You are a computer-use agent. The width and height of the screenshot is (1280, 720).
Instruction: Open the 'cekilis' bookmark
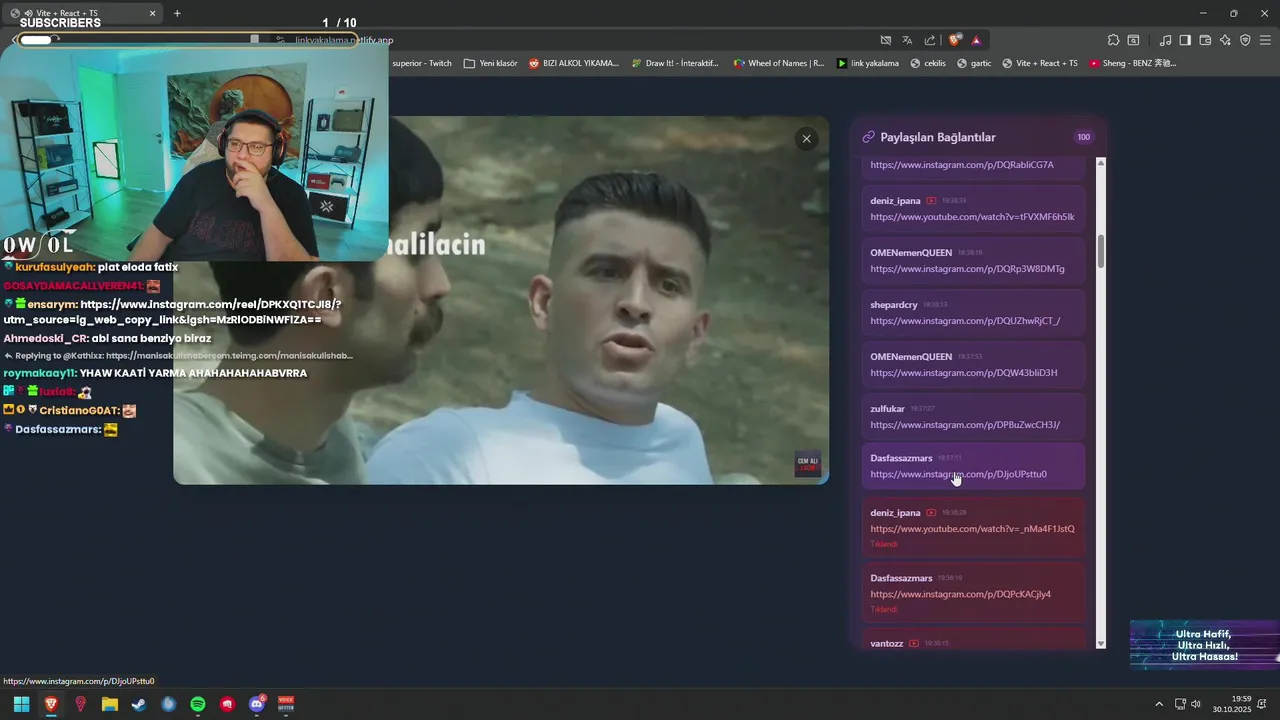pyautogui.click(x=927, y=63)
